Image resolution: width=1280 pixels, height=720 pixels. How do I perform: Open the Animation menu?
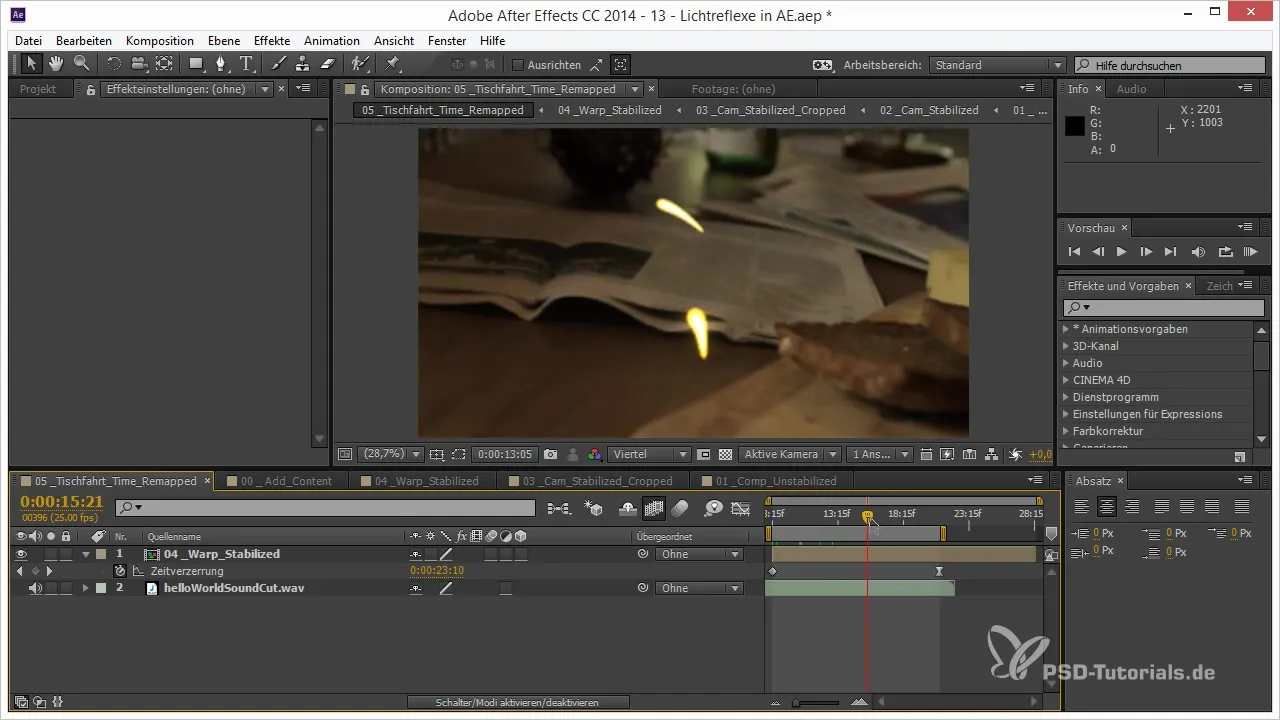[332, 41]
